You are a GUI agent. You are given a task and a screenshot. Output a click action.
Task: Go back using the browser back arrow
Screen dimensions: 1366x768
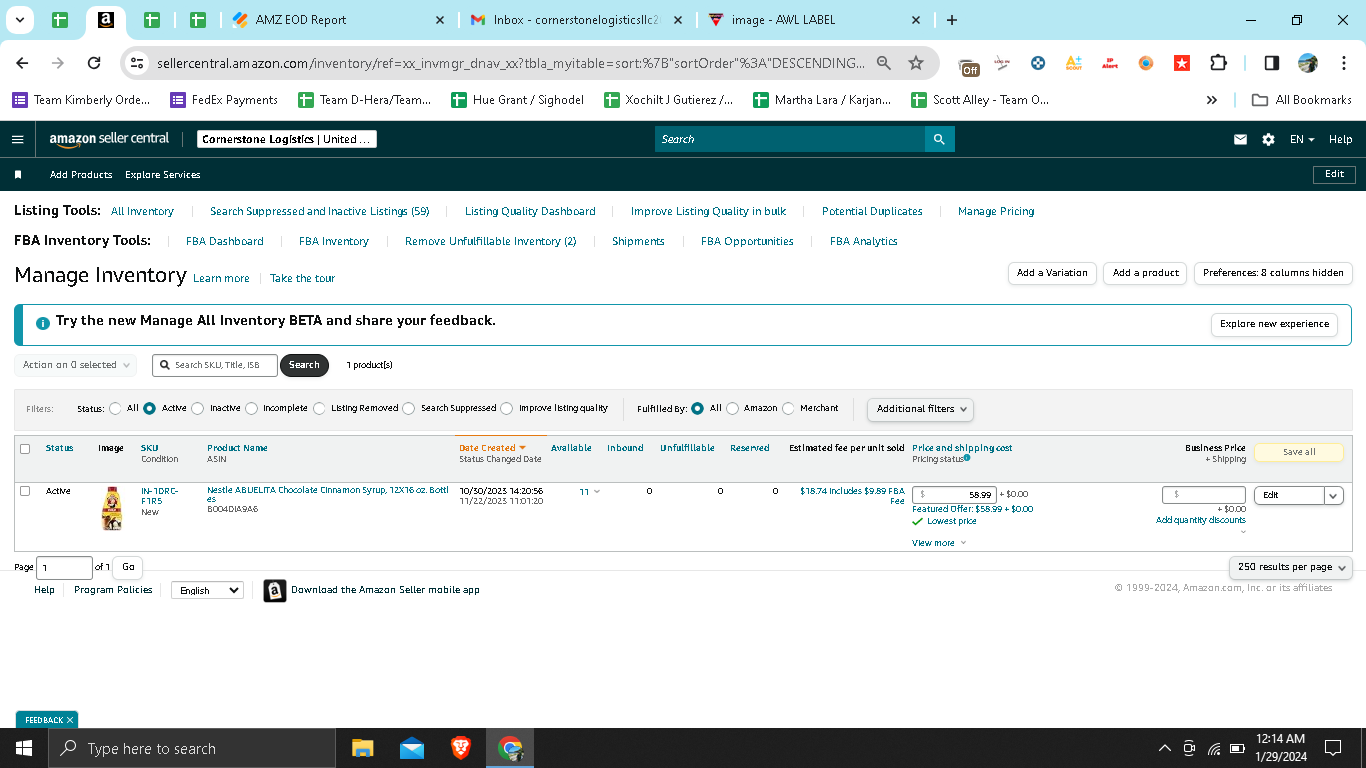tap(23, 63)
